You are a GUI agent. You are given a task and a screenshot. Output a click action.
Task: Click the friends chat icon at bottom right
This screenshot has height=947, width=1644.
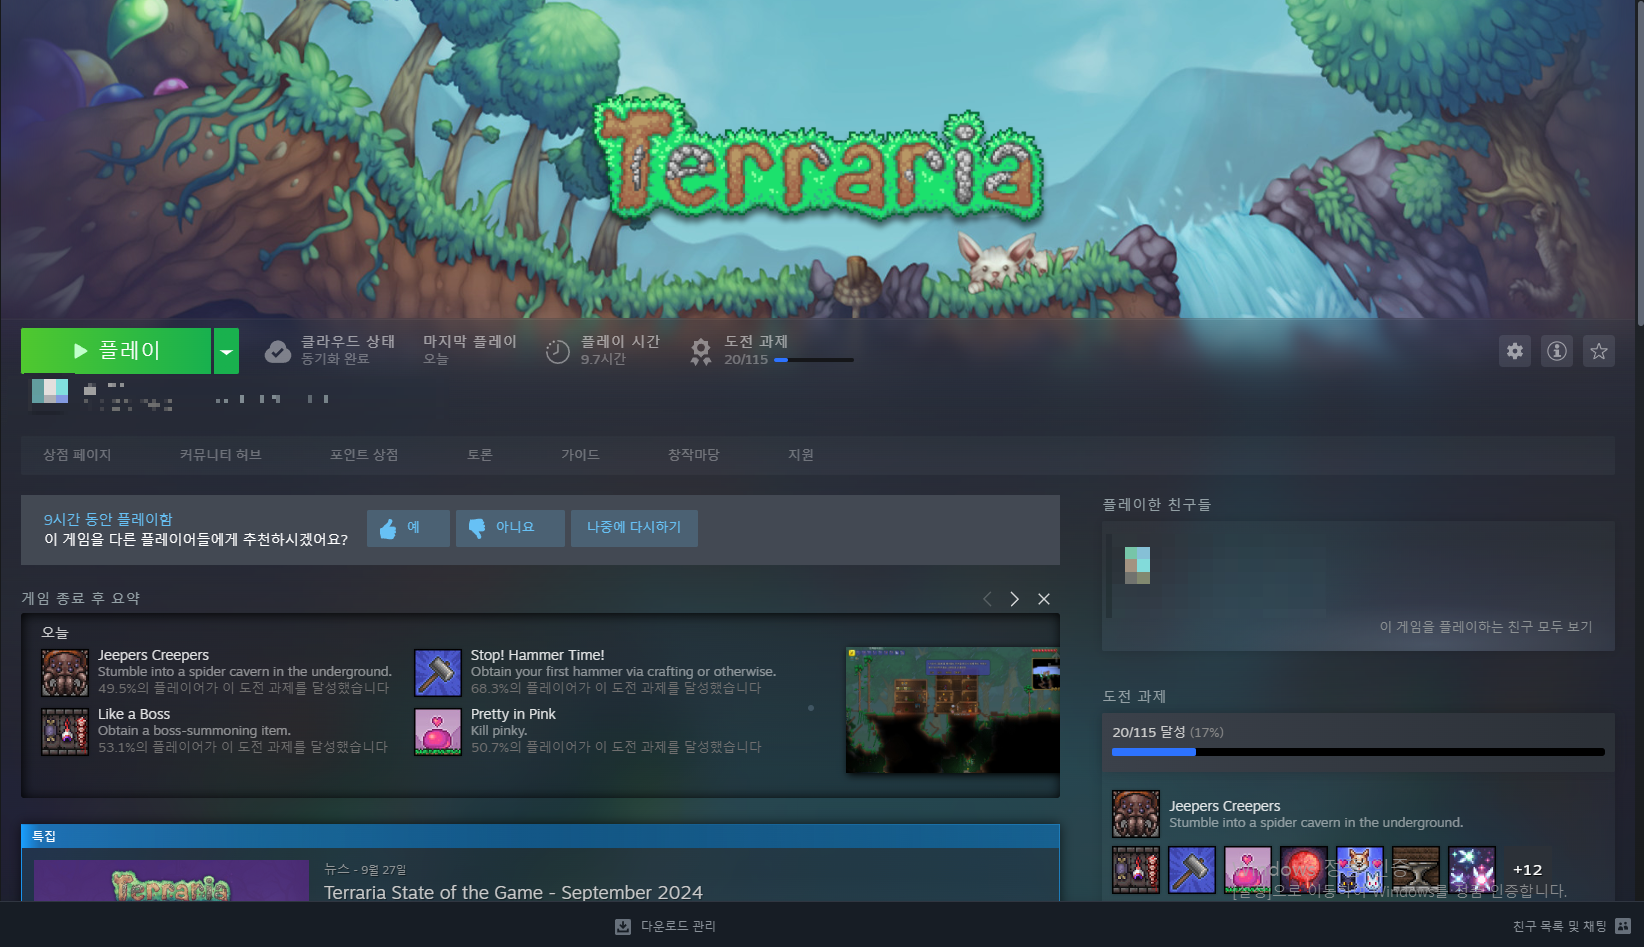1623,927
